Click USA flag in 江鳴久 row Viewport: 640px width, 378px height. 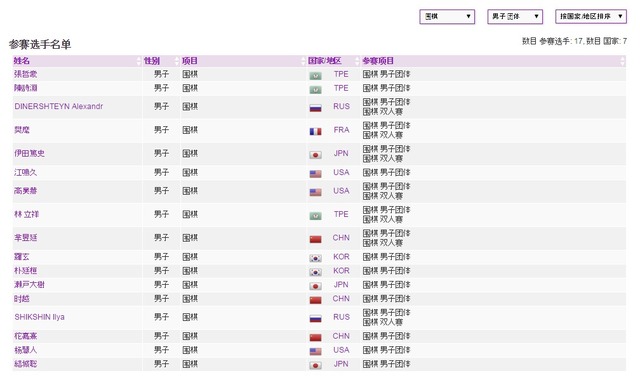click(x=315, y=174)
